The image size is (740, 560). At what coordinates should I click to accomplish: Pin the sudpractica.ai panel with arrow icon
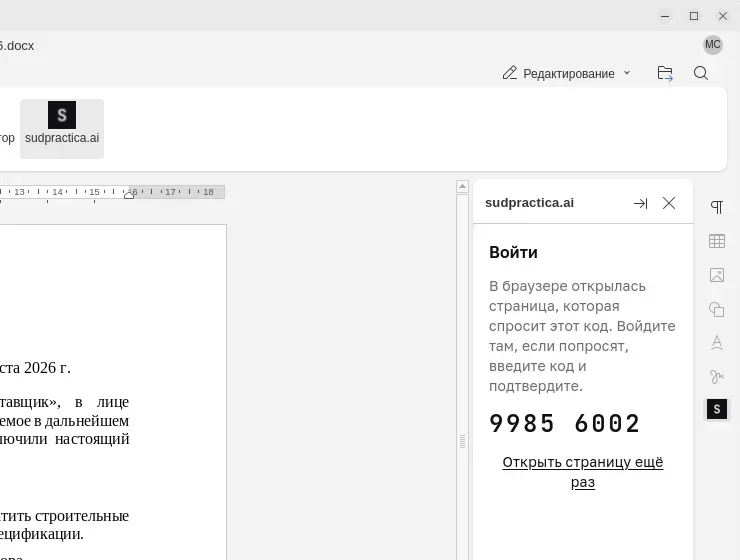pos(640,203)
